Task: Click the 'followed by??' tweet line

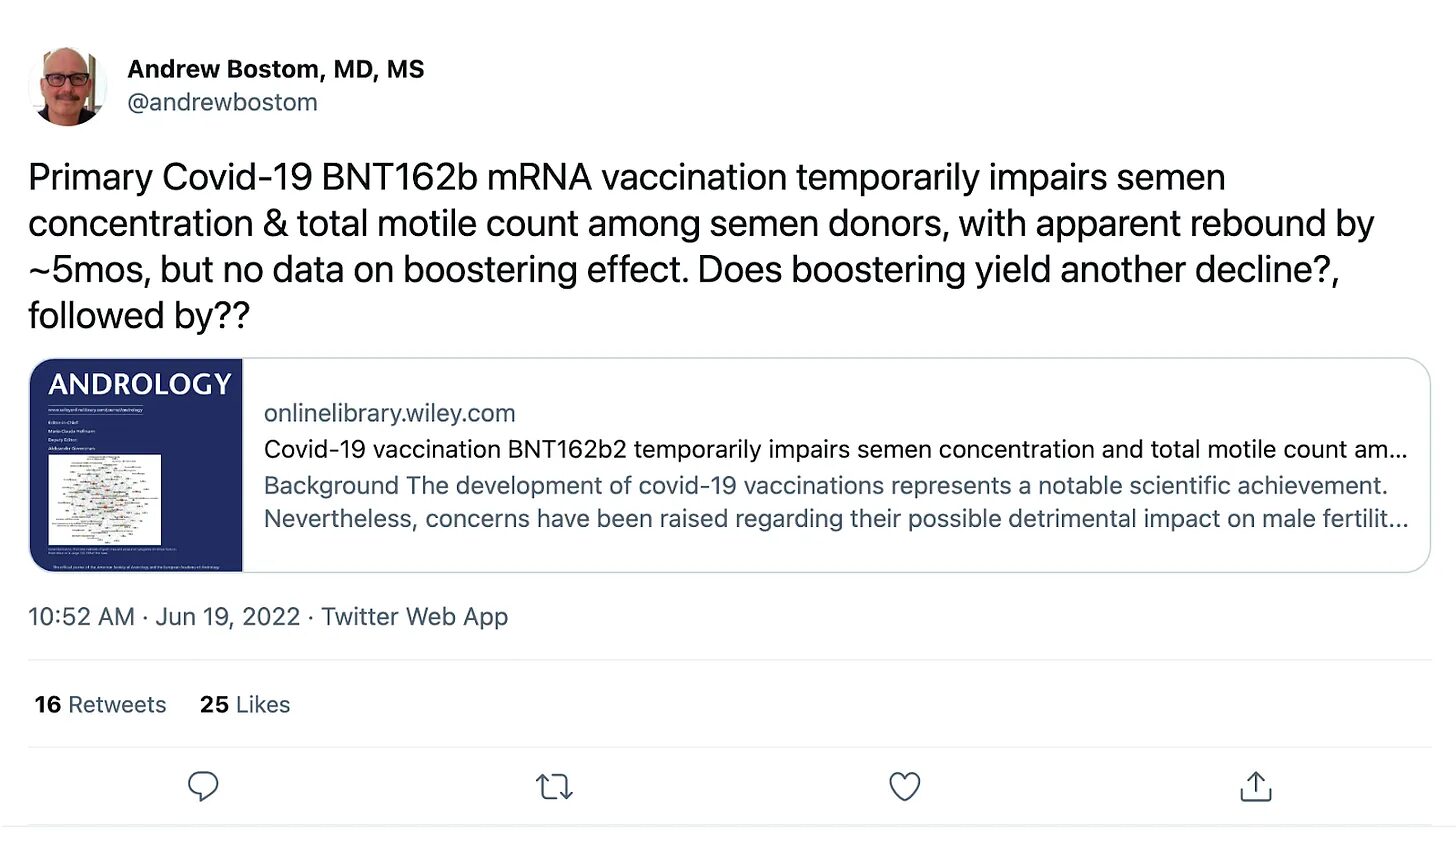Action: pyautogui.click(x=139, y=316)
